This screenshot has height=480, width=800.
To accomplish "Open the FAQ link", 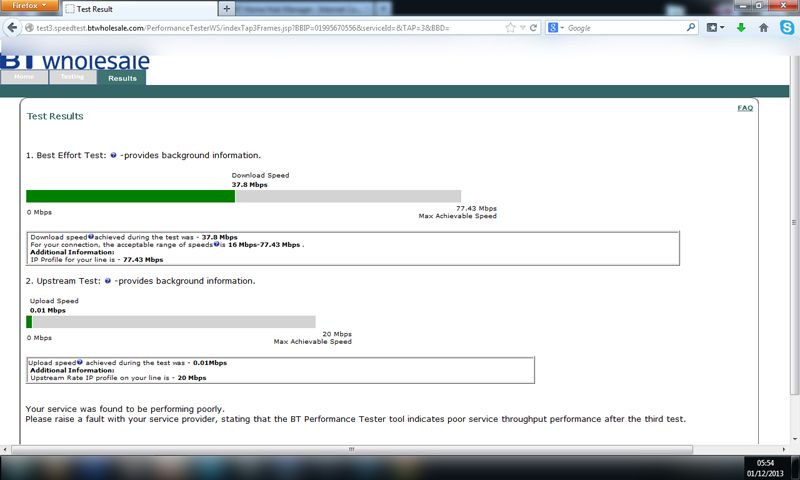I will 745,108.
